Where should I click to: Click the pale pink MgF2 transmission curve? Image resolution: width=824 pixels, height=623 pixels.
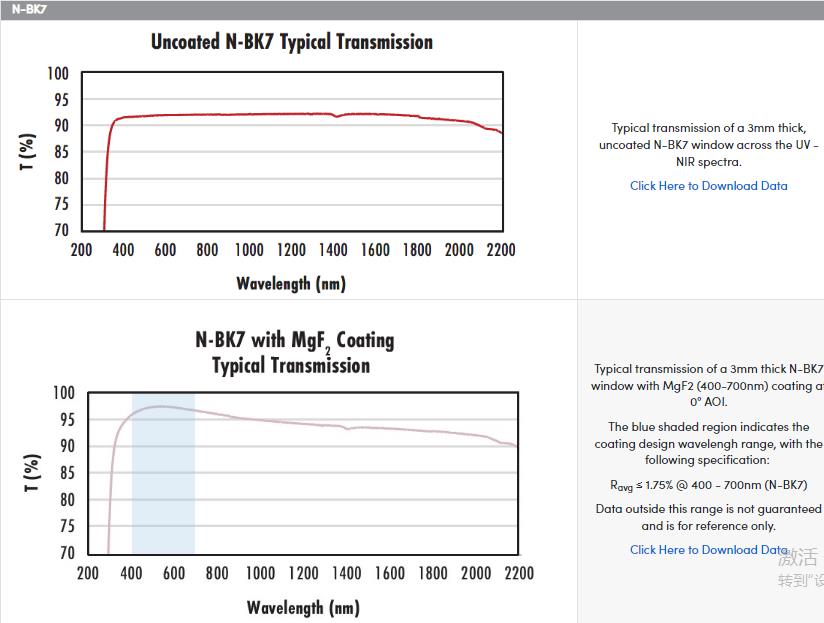[300, 421]
